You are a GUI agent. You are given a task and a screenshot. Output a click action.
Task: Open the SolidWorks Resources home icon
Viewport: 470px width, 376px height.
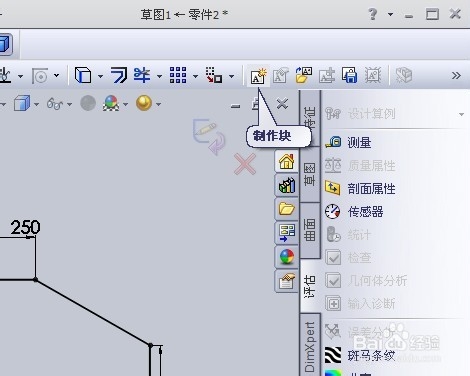tap(286, 161)
